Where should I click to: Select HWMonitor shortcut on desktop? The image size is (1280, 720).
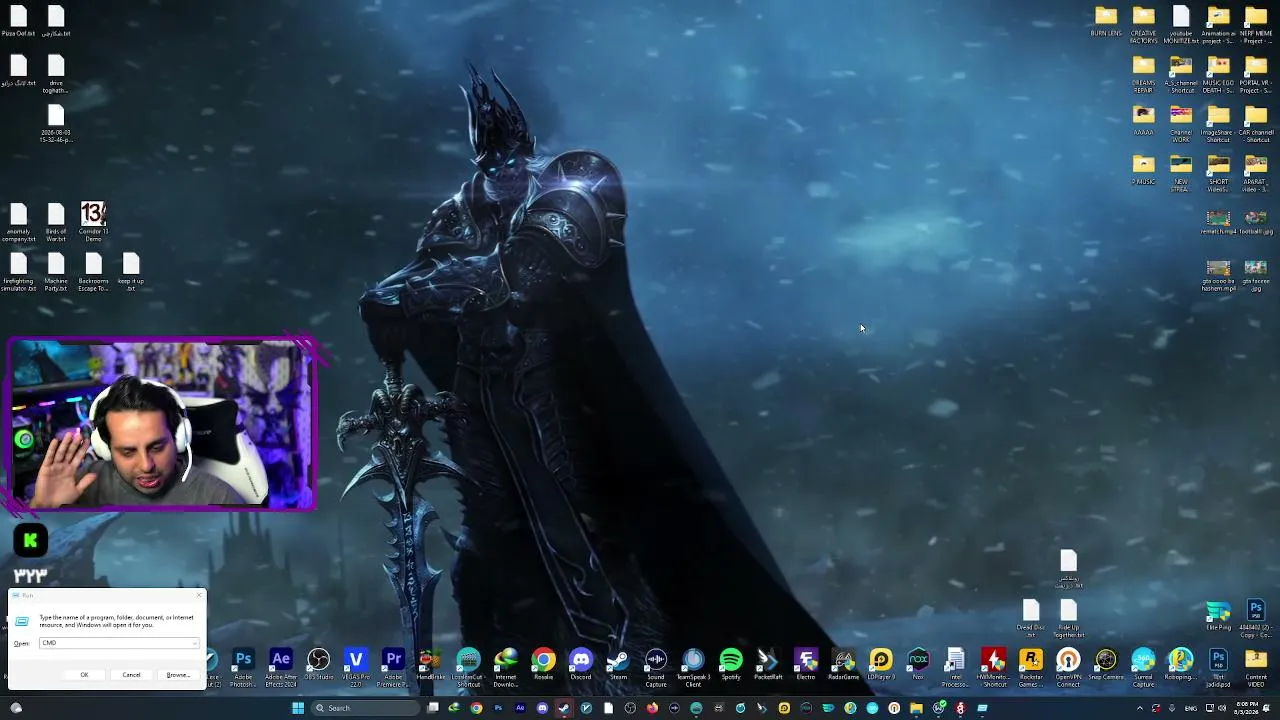[x=993, y=667]
